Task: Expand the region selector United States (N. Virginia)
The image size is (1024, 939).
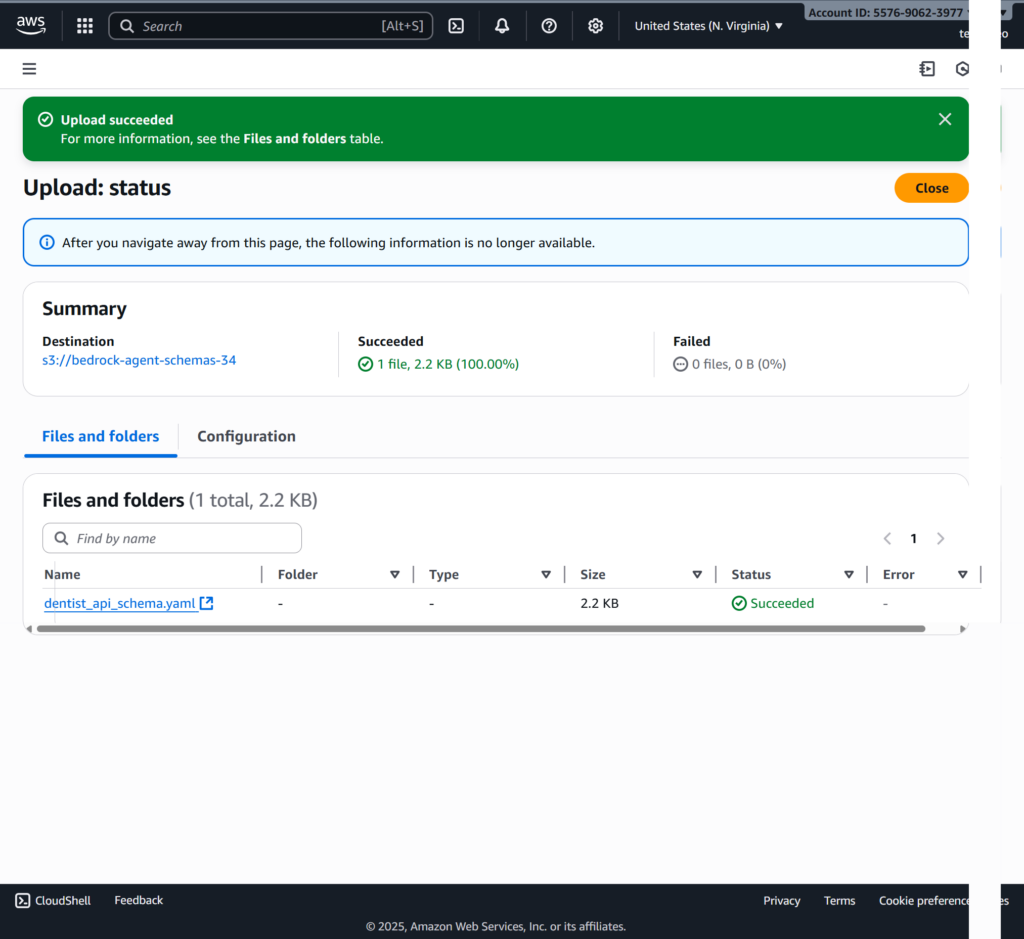Action: tap(708, 26)
